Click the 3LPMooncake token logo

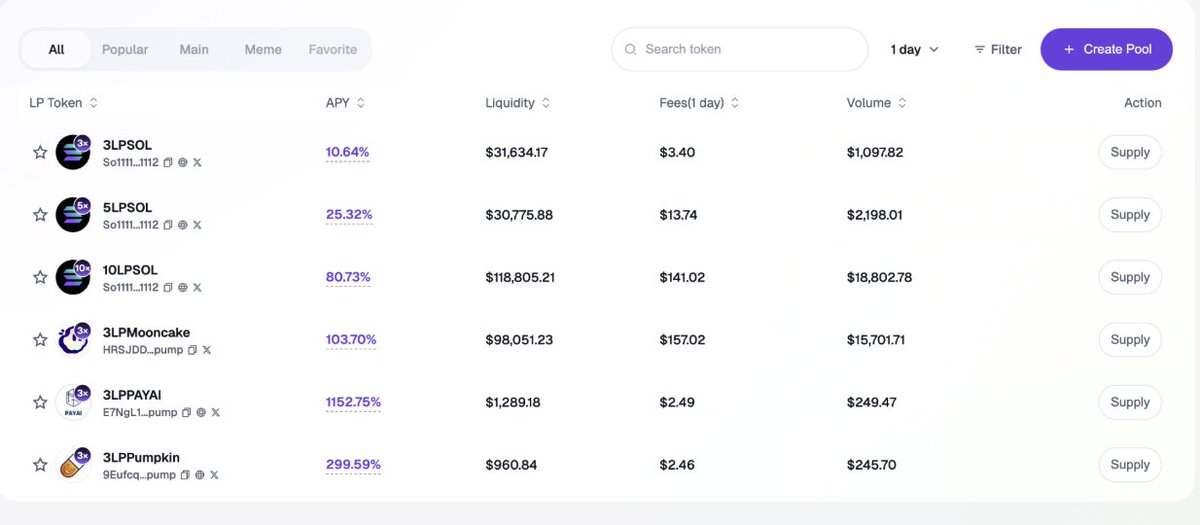73,340
